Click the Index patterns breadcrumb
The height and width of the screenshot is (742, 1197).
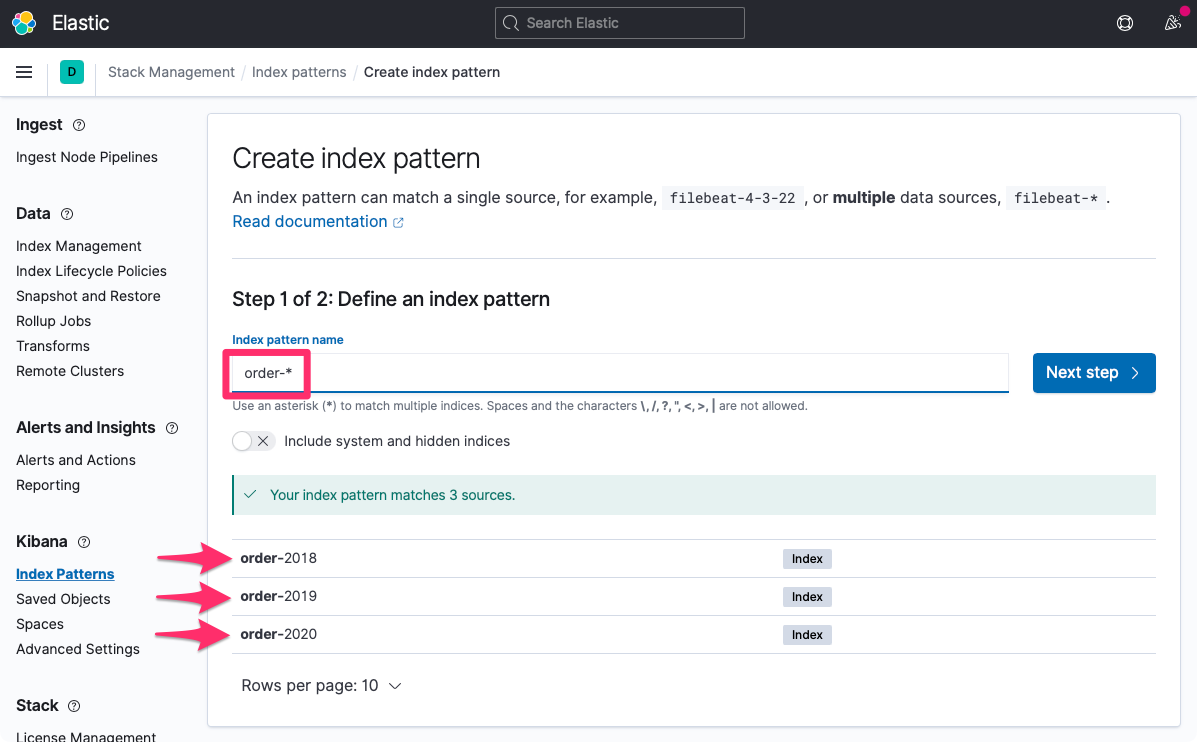pos(299,72)
